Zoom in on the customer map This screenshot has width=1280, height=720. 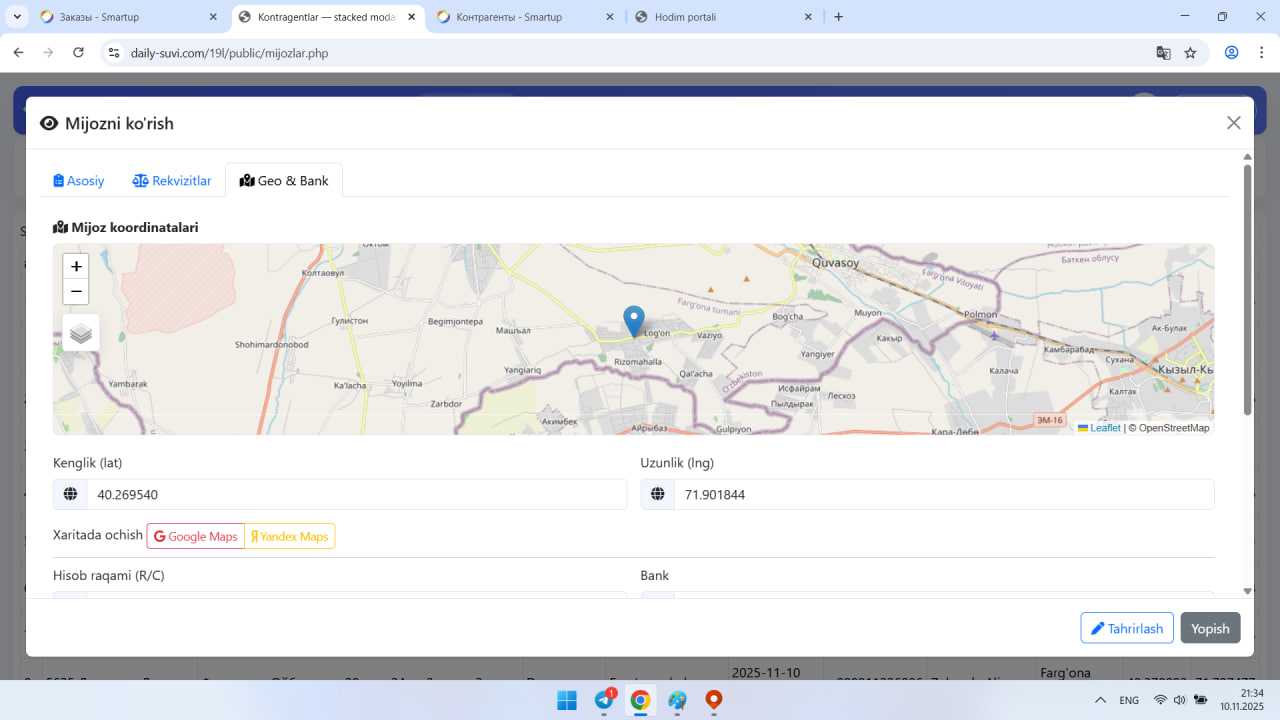[x=76, y=267]
